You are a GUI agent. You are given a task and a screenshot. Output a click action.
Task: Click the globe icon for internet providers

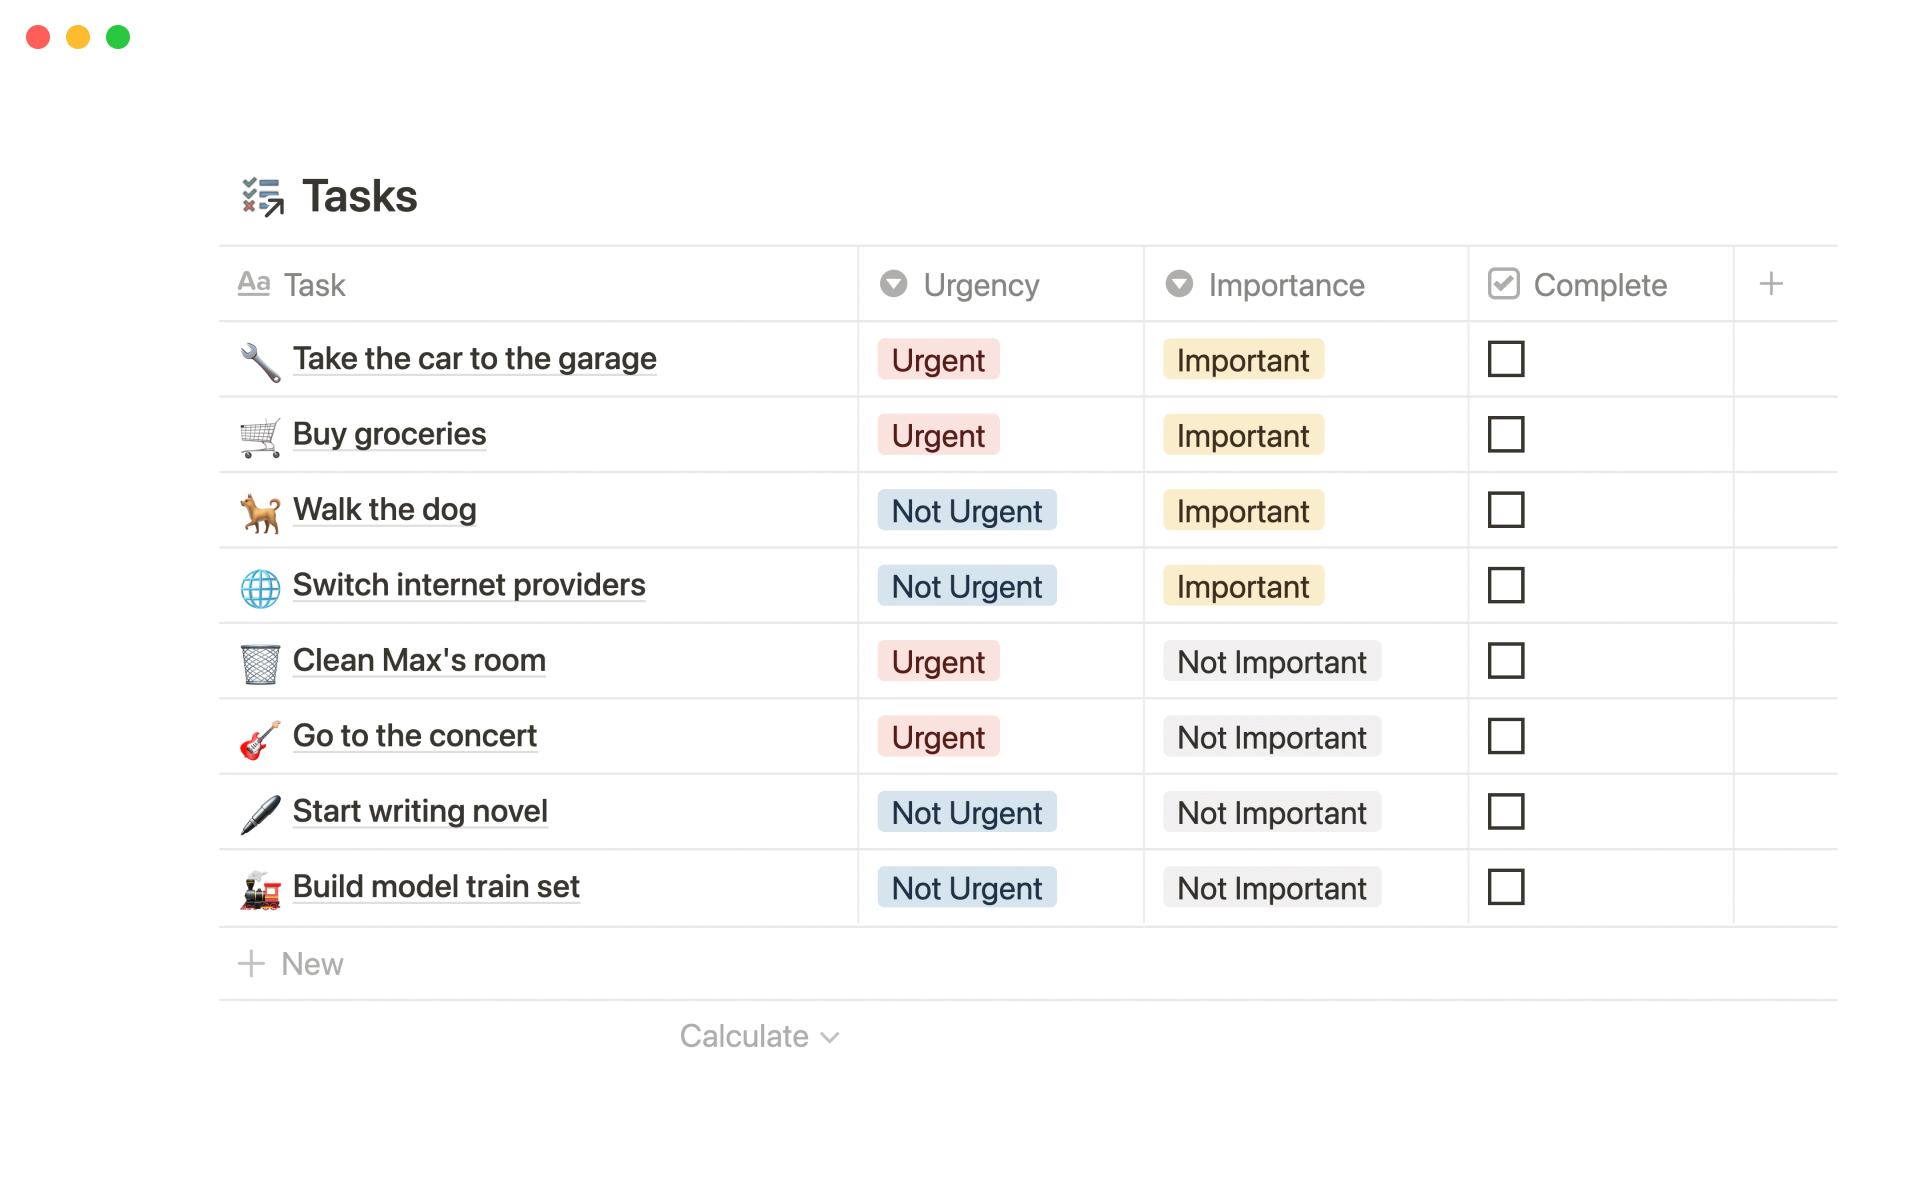pyautogui.click(x=260, y=588)
